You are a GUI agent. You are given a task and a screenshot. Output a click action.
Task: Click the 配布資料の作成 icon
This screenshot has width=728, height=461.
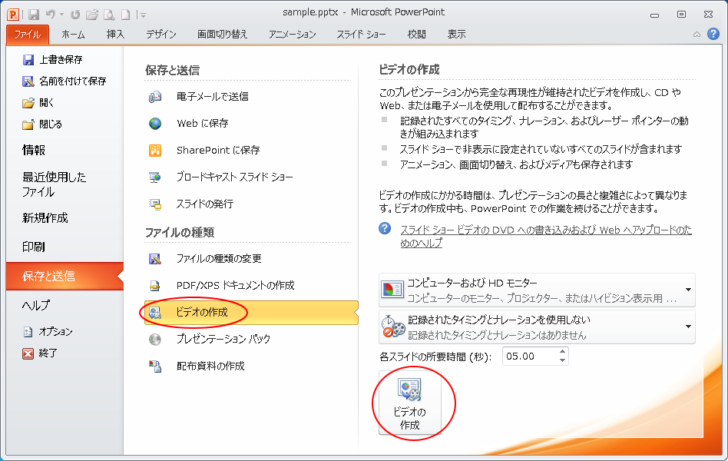click(x=155, y=366)
